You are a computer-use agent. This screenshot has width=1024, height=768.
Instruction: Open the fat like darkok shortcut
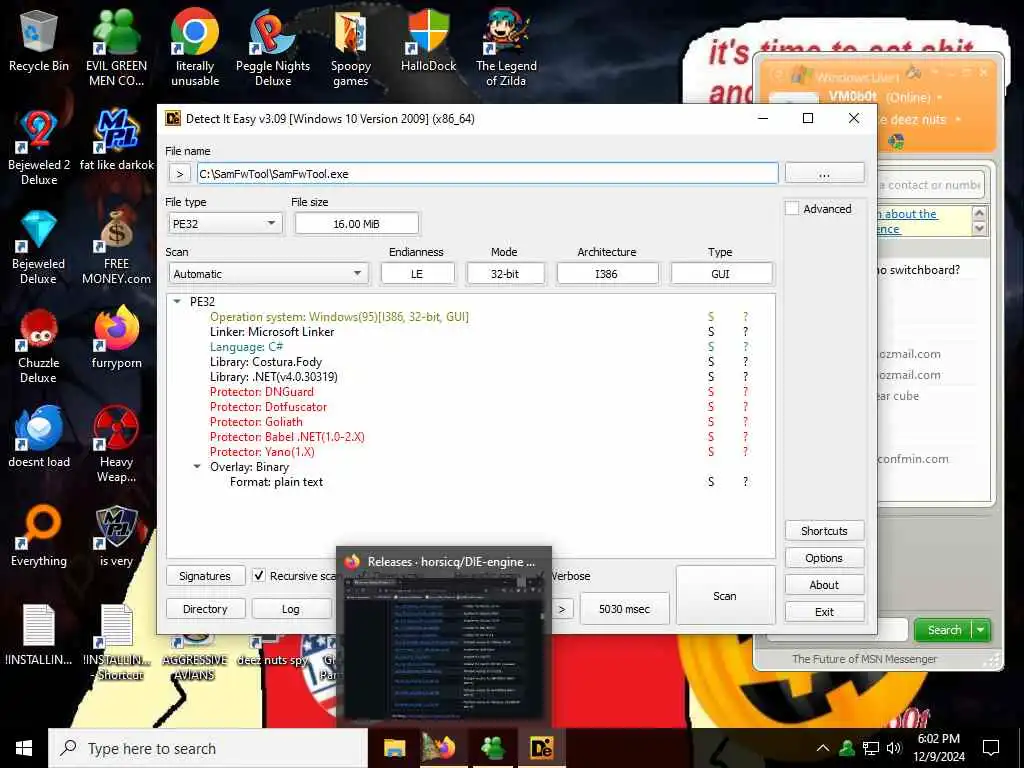coord(116,140)
